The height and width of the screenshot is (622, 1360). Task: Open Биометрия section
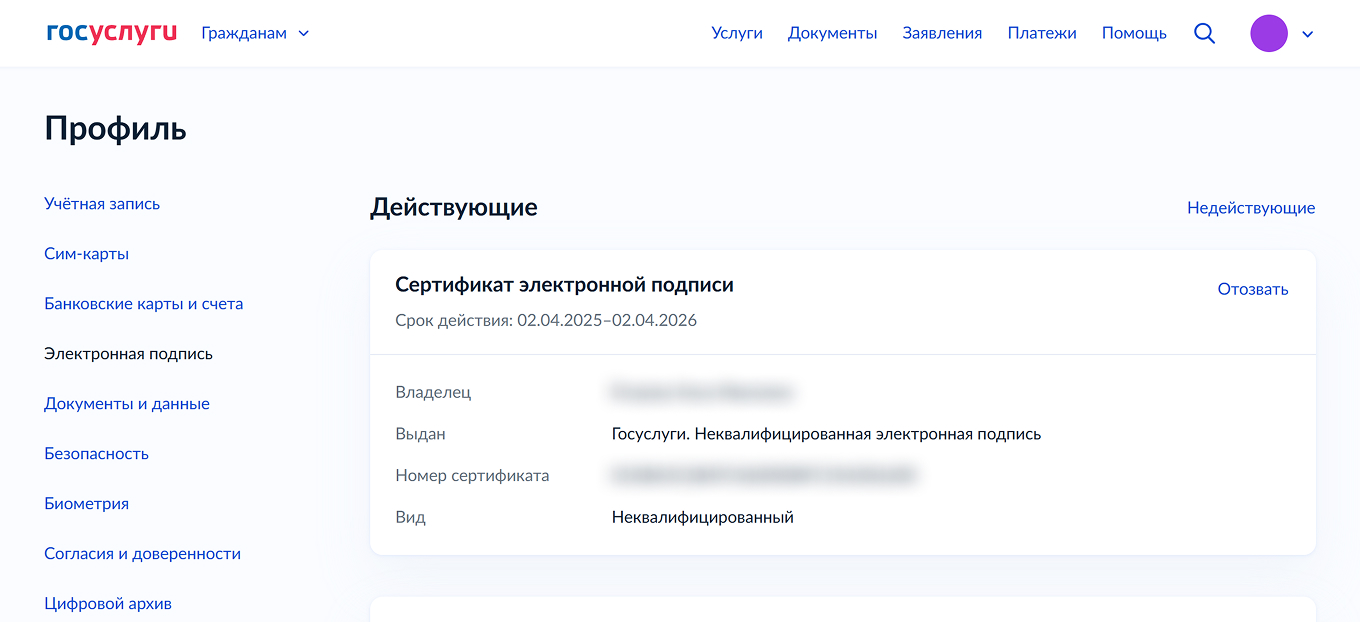click(87, 503)
